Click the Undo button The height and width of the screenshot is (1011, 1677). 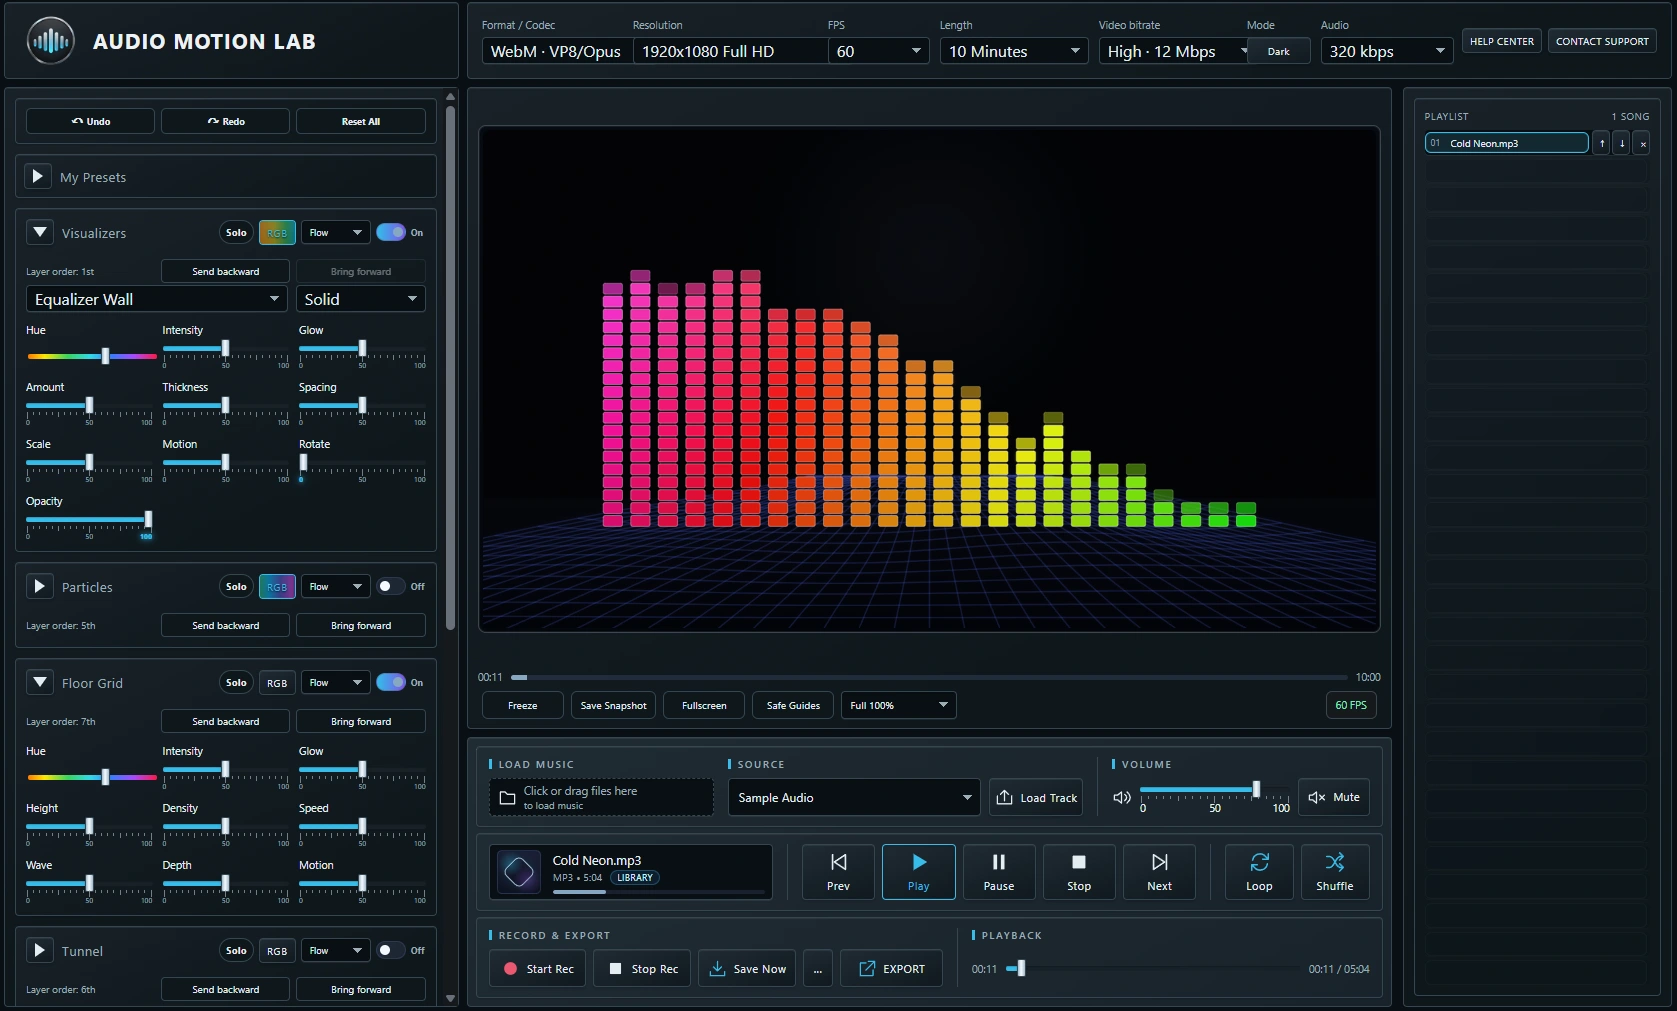pyautogui.click(x=90, y=121)
